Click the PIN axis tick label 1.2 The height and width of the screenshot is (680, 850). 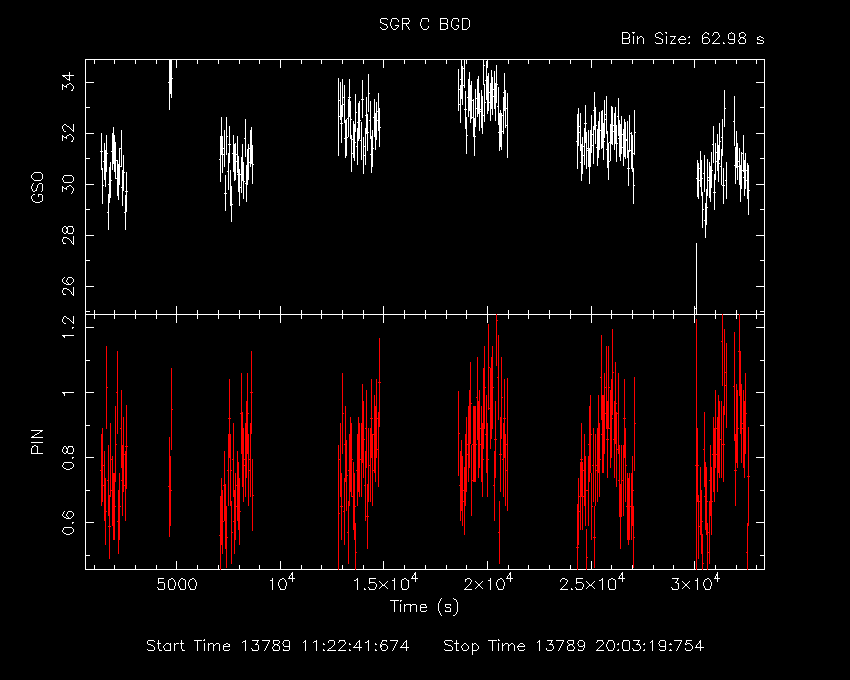[68, 327]
